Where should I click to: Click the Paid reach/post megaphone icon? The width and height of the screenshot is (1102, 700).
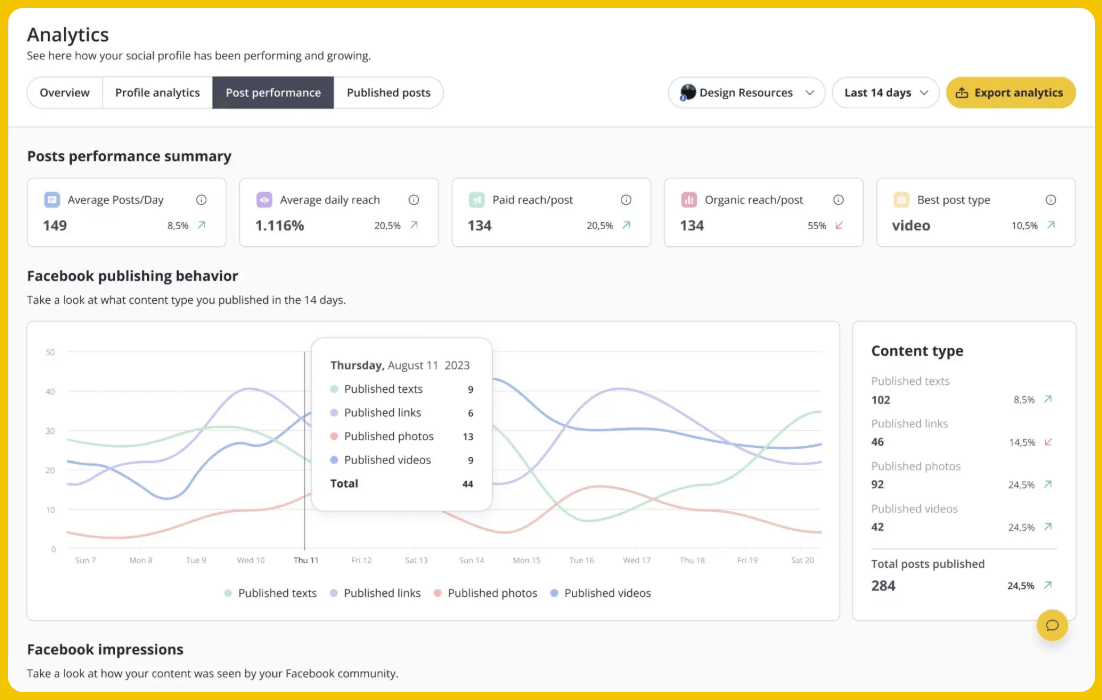477,200
